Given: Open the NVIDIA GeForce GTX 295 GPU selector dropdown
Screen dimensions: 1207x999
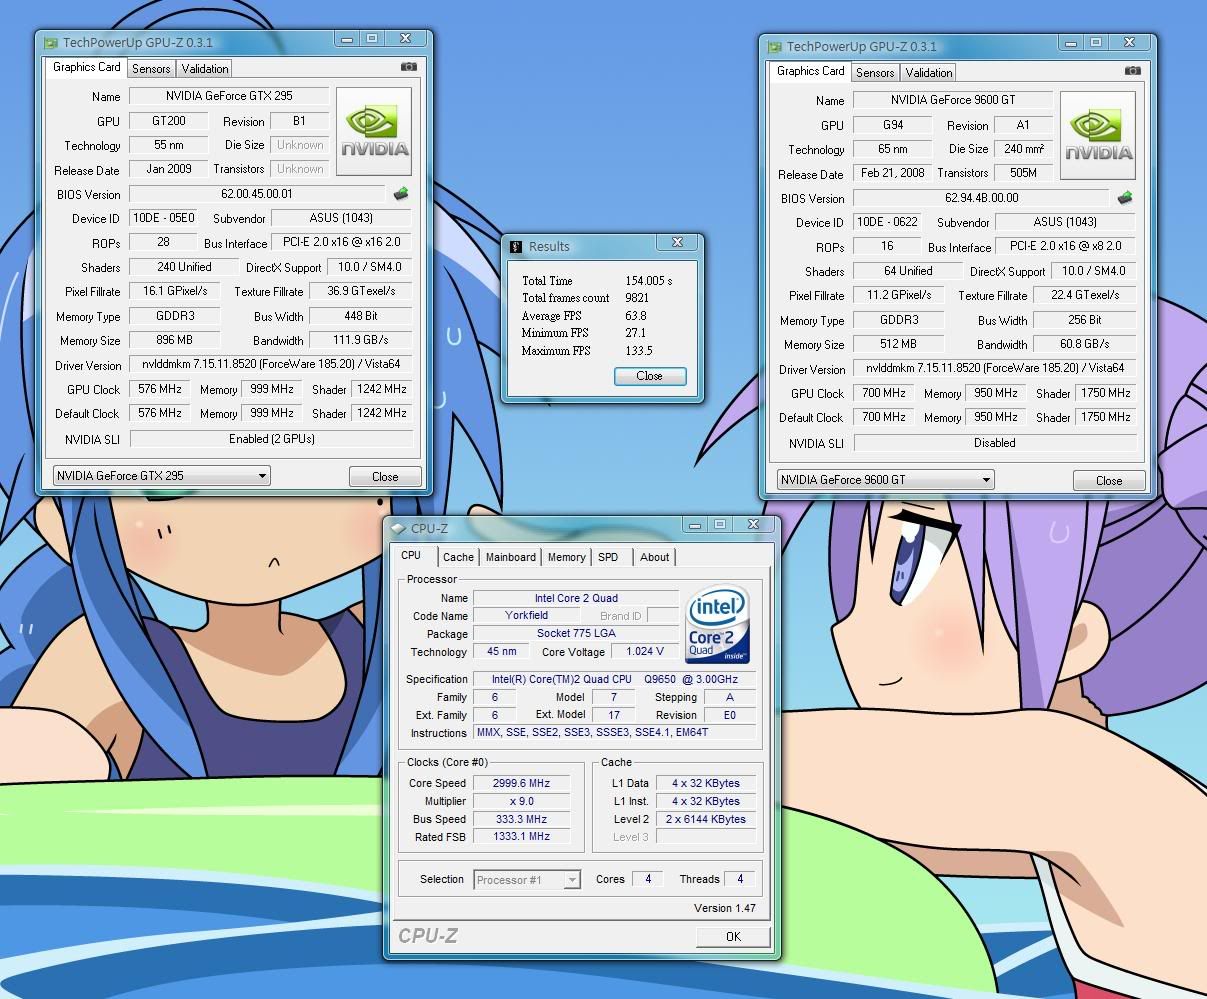Looking at the screenshot, I should pos(161,476).
